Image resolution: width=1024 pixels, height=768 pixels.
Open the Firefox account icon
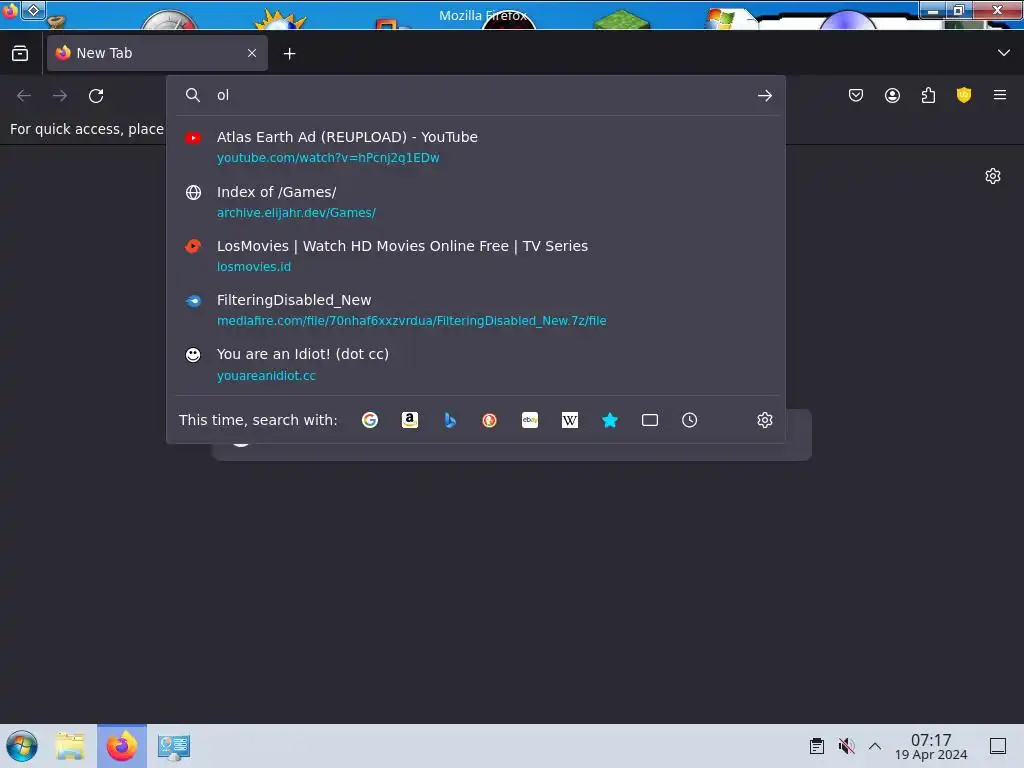point(892,95)
